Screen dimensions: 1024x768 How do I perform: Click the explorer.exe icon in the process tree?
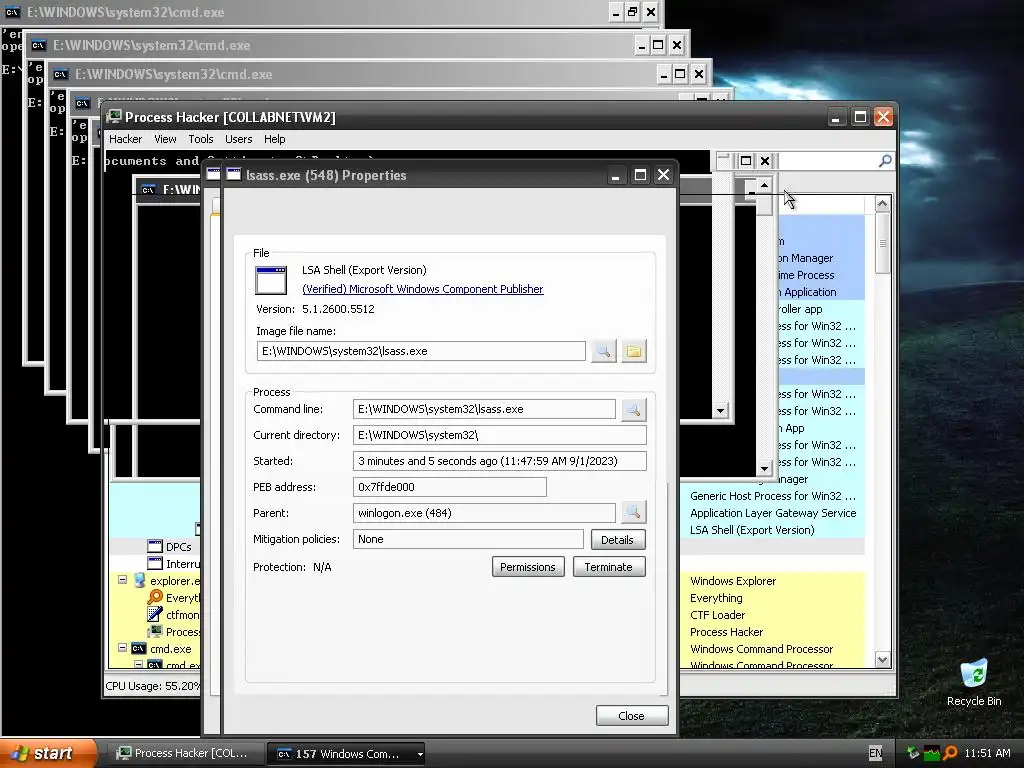(139, 581)
